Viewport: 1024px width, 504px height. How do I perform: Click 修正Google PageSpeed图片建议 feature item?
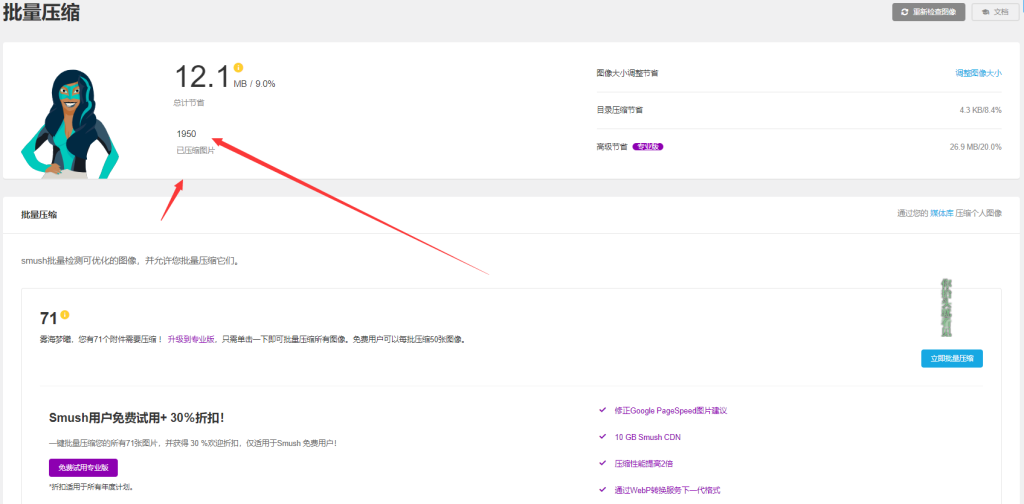[671, 411]
